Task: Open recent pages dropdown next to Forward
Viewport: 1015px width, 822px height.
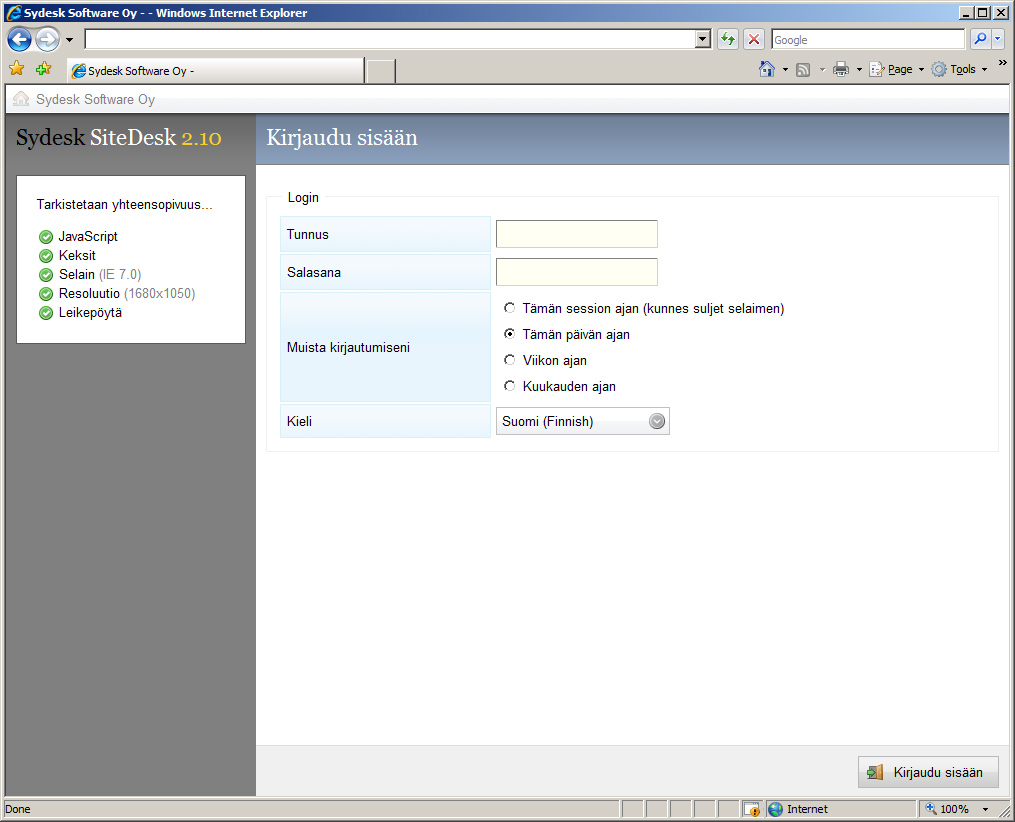Action: (x=69, y=40)
